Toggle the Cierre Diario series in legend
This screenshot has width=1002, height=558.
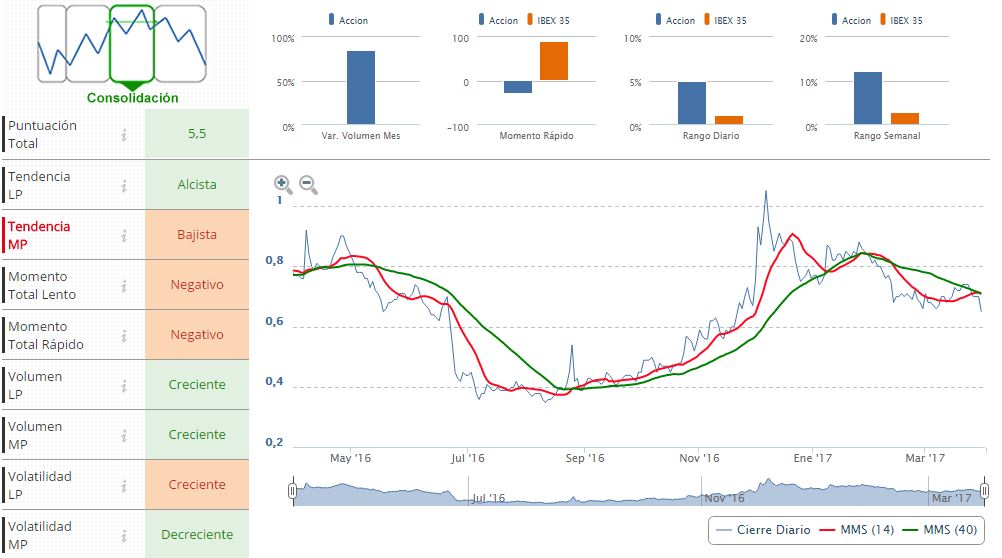765,529
